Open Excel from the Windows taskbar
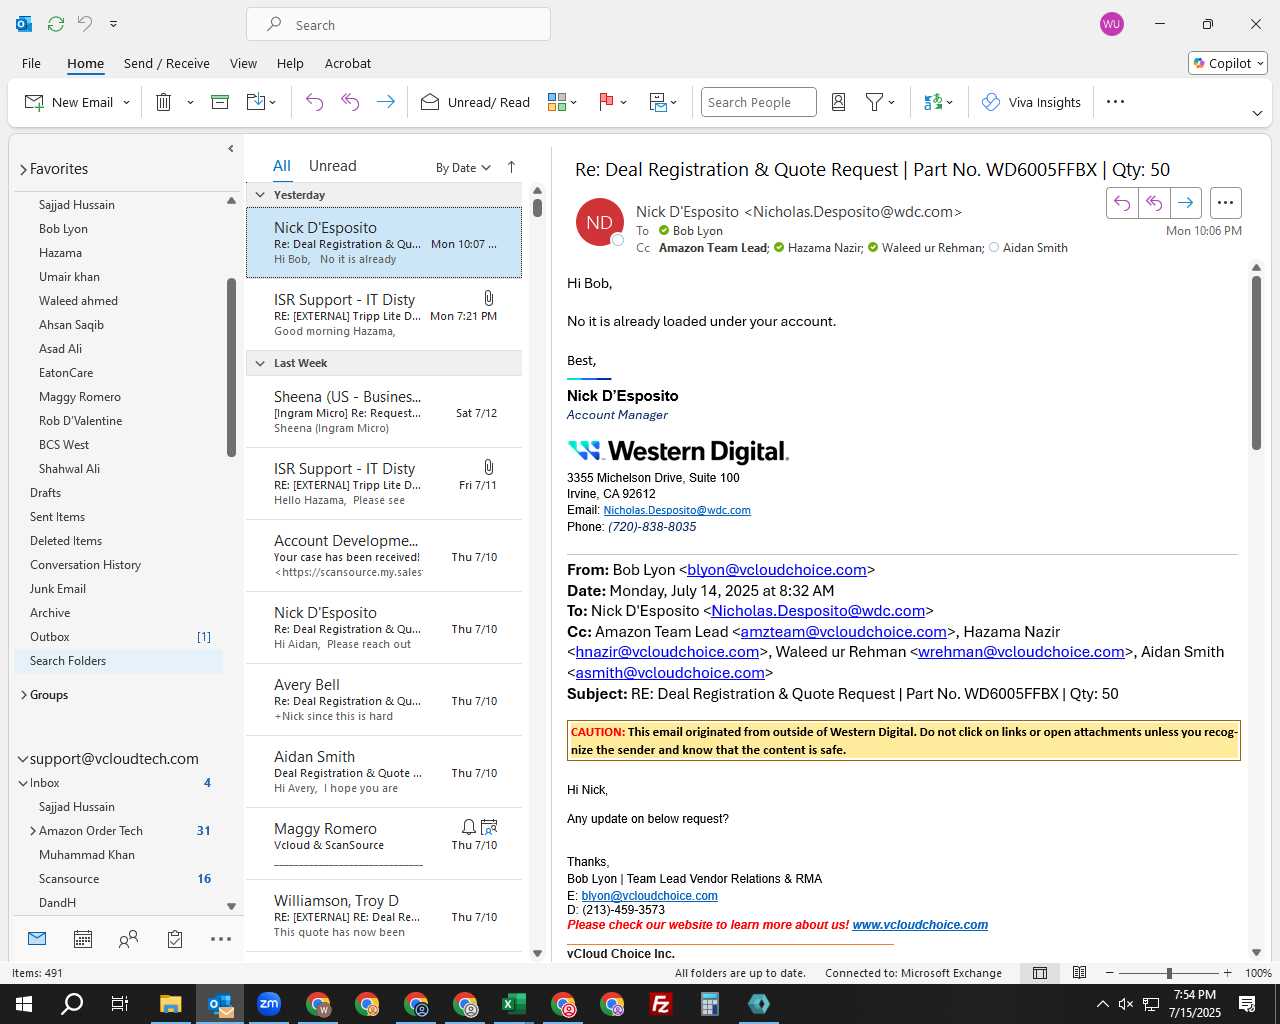 514,1004
